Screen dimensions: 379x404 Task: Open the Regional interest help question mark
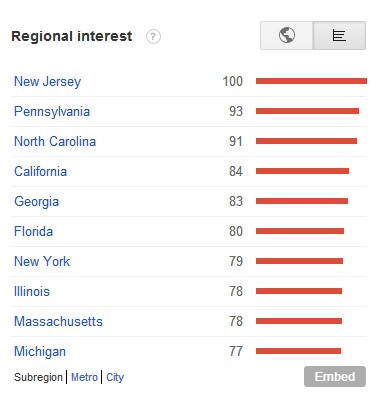153,36
